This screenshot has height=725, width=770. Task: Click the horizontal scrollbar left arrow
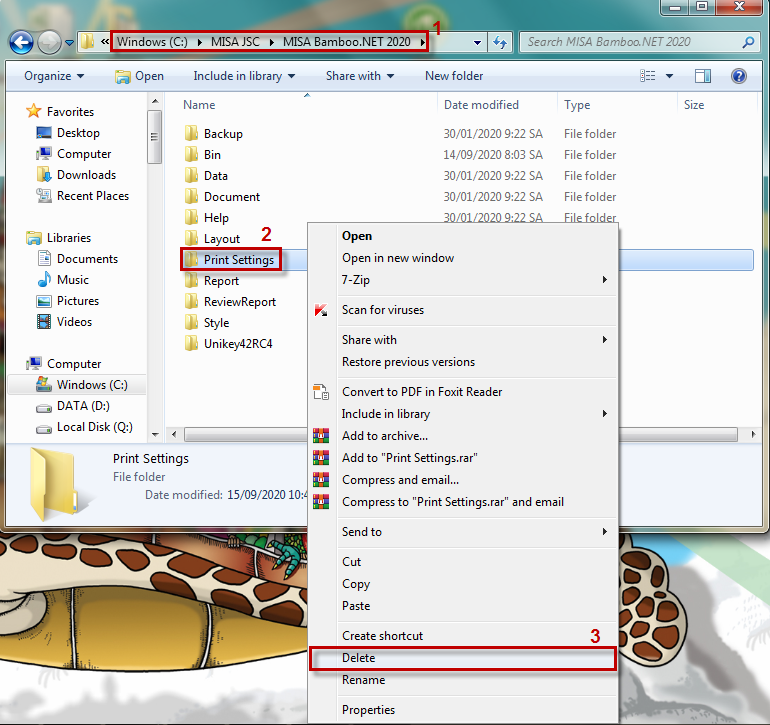coord(174,434)
